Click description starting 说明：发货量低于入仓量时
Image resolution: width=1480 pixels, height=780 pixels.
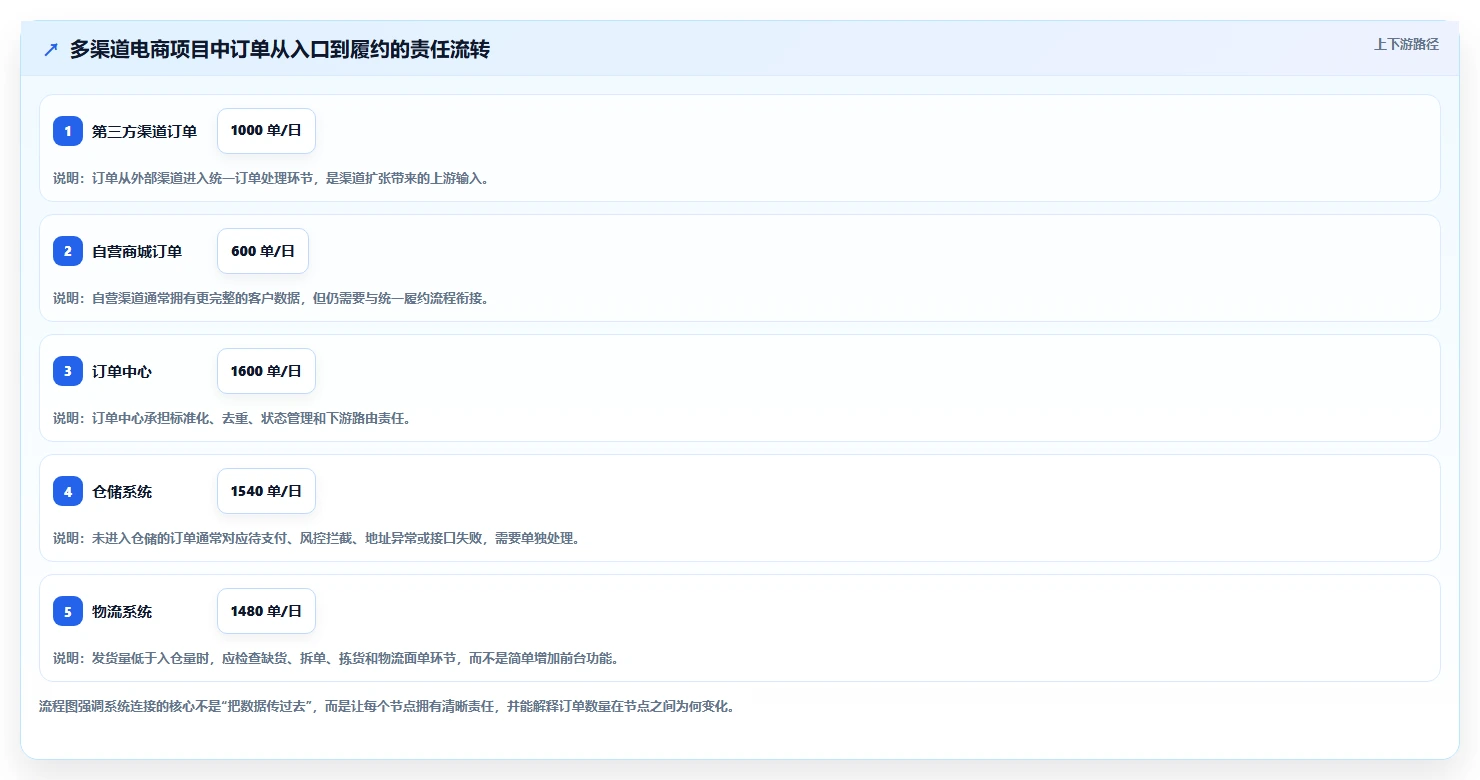(x=336, y=658)
